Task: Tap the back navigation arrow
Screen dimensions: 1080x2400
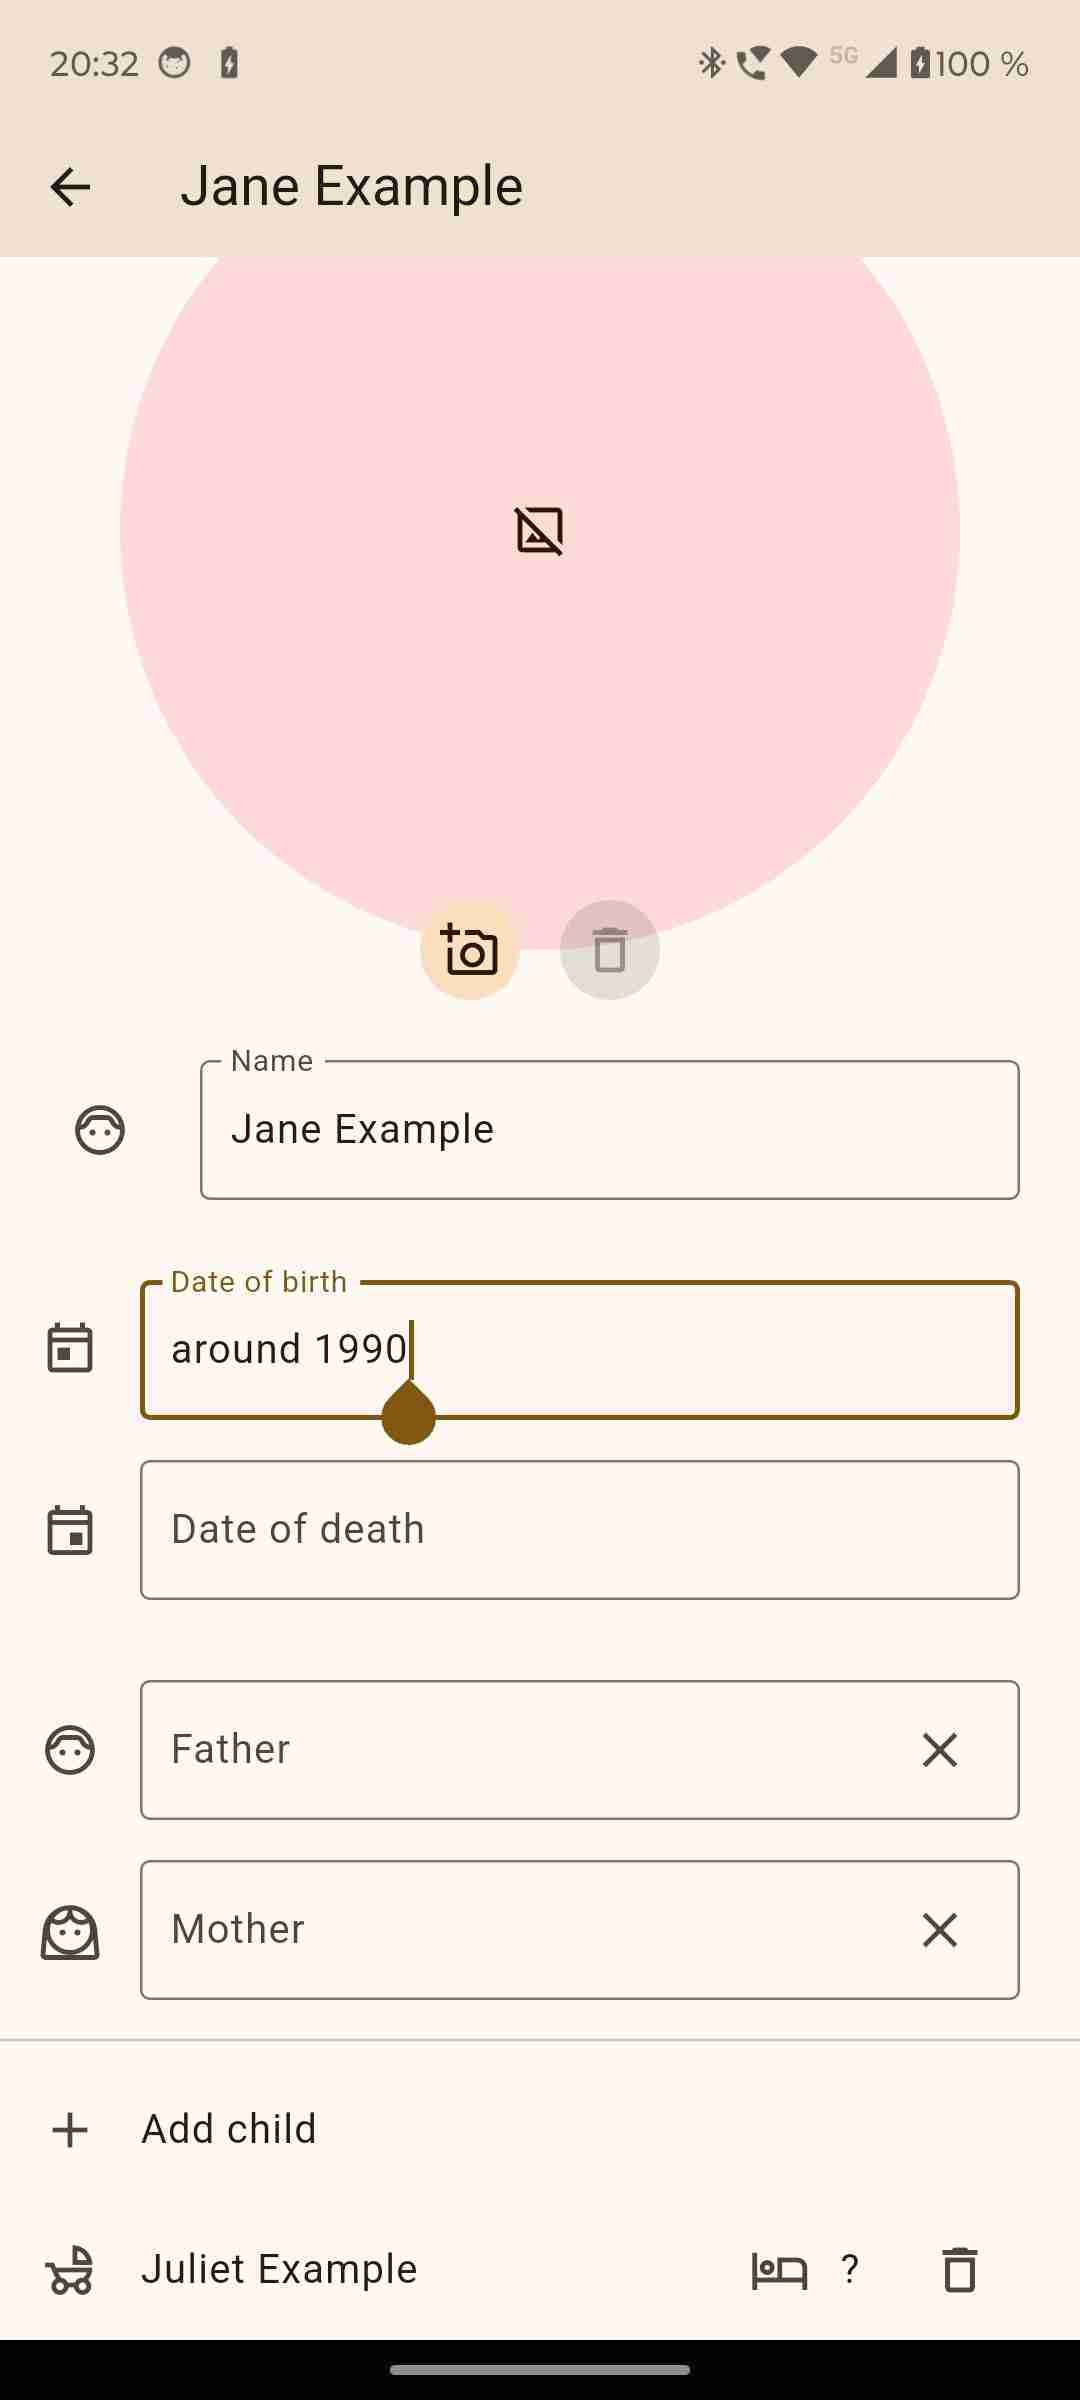Action: (70, 185)
